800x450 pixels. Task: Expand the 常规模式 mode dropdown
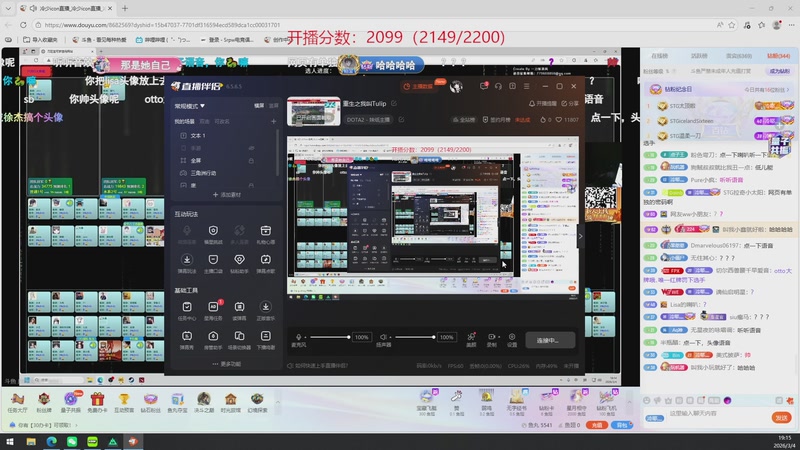(190, 106)
